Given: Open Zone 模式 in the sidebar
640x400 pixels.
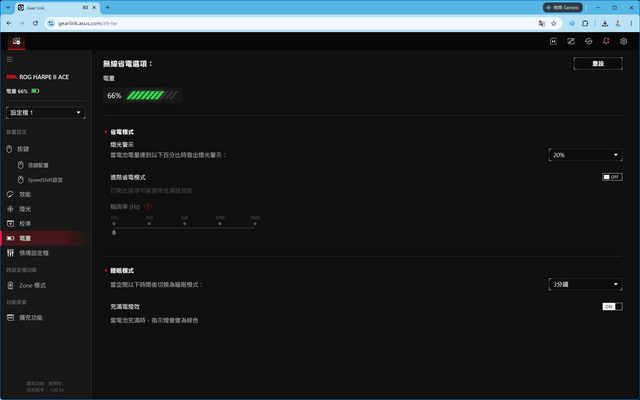Looking at the screenshot, I should [32, 285].
